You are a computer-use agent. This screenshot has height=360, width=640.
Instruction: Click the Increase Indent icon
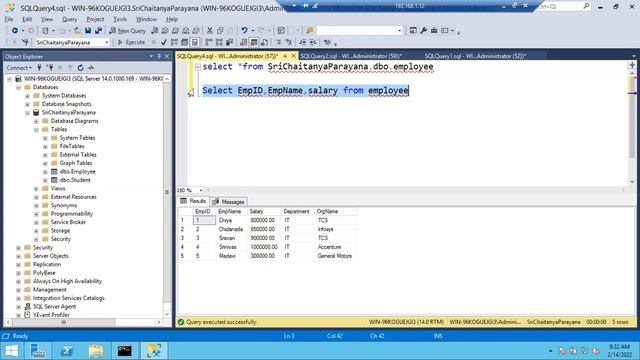pyautogui.click(x=313, y=42)
